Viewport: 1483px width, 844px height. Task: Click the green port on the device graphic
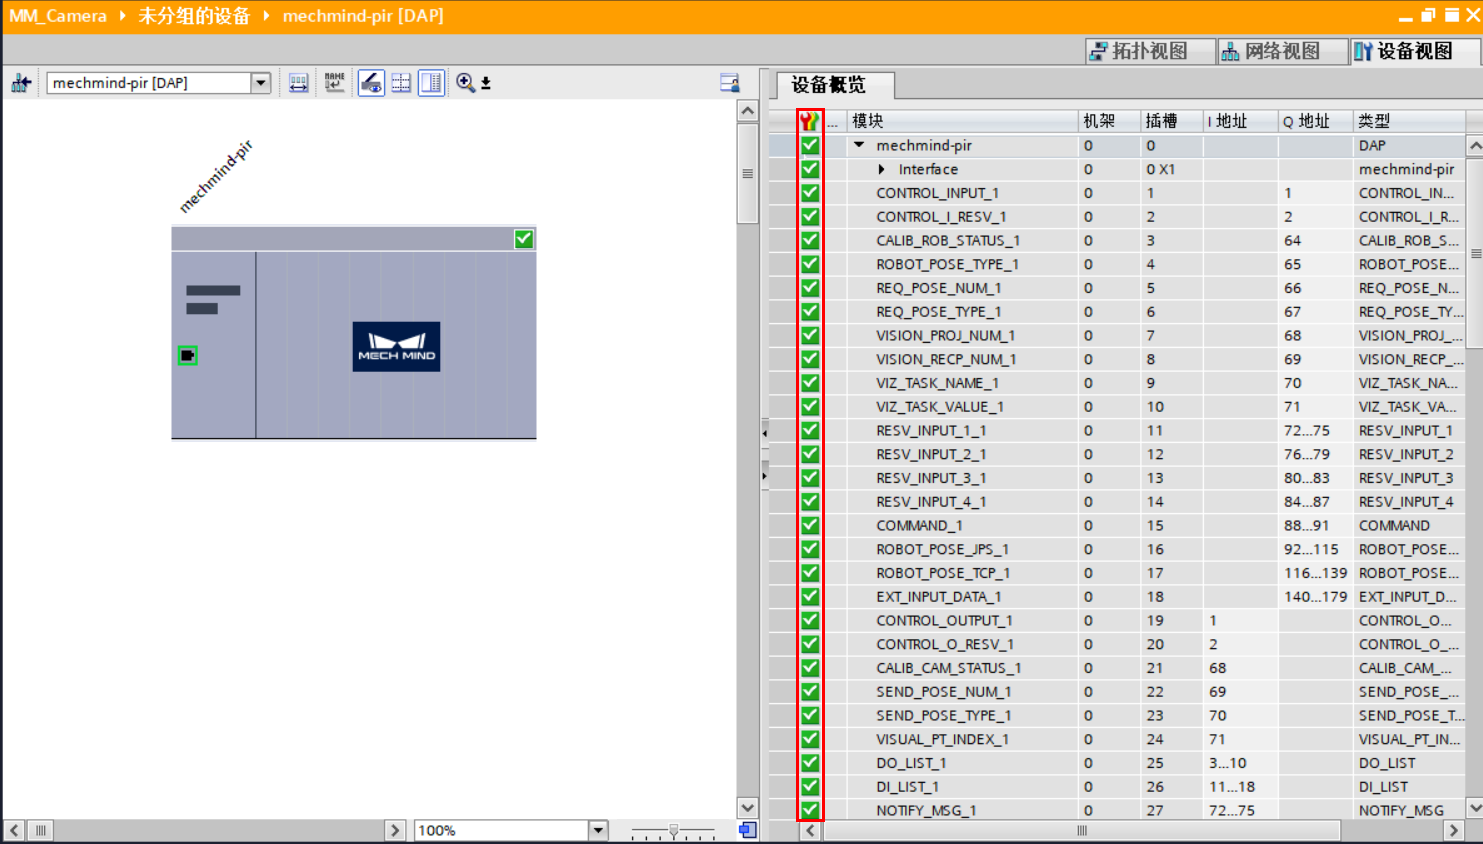pyautogui.click(x=187, y=355)
